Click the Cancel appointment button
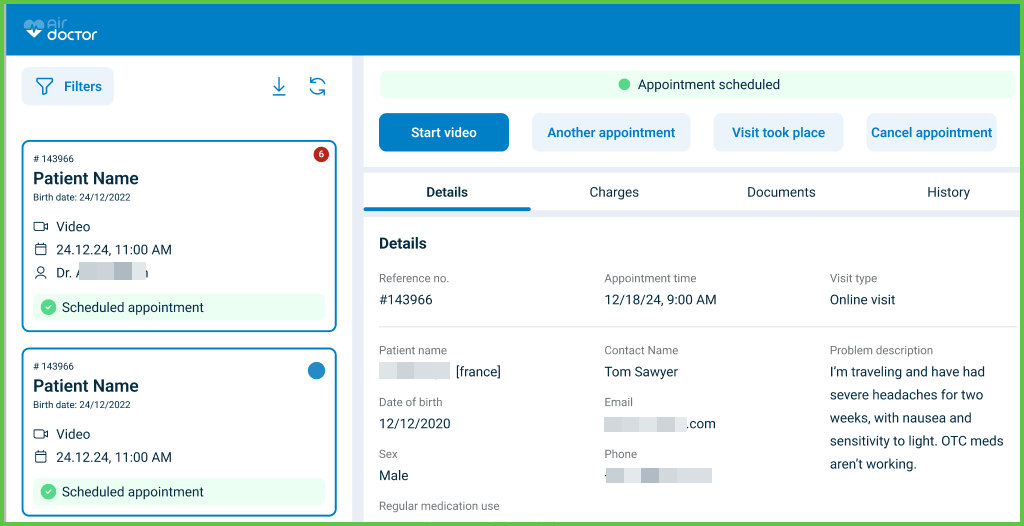 [x=931, y=132]
